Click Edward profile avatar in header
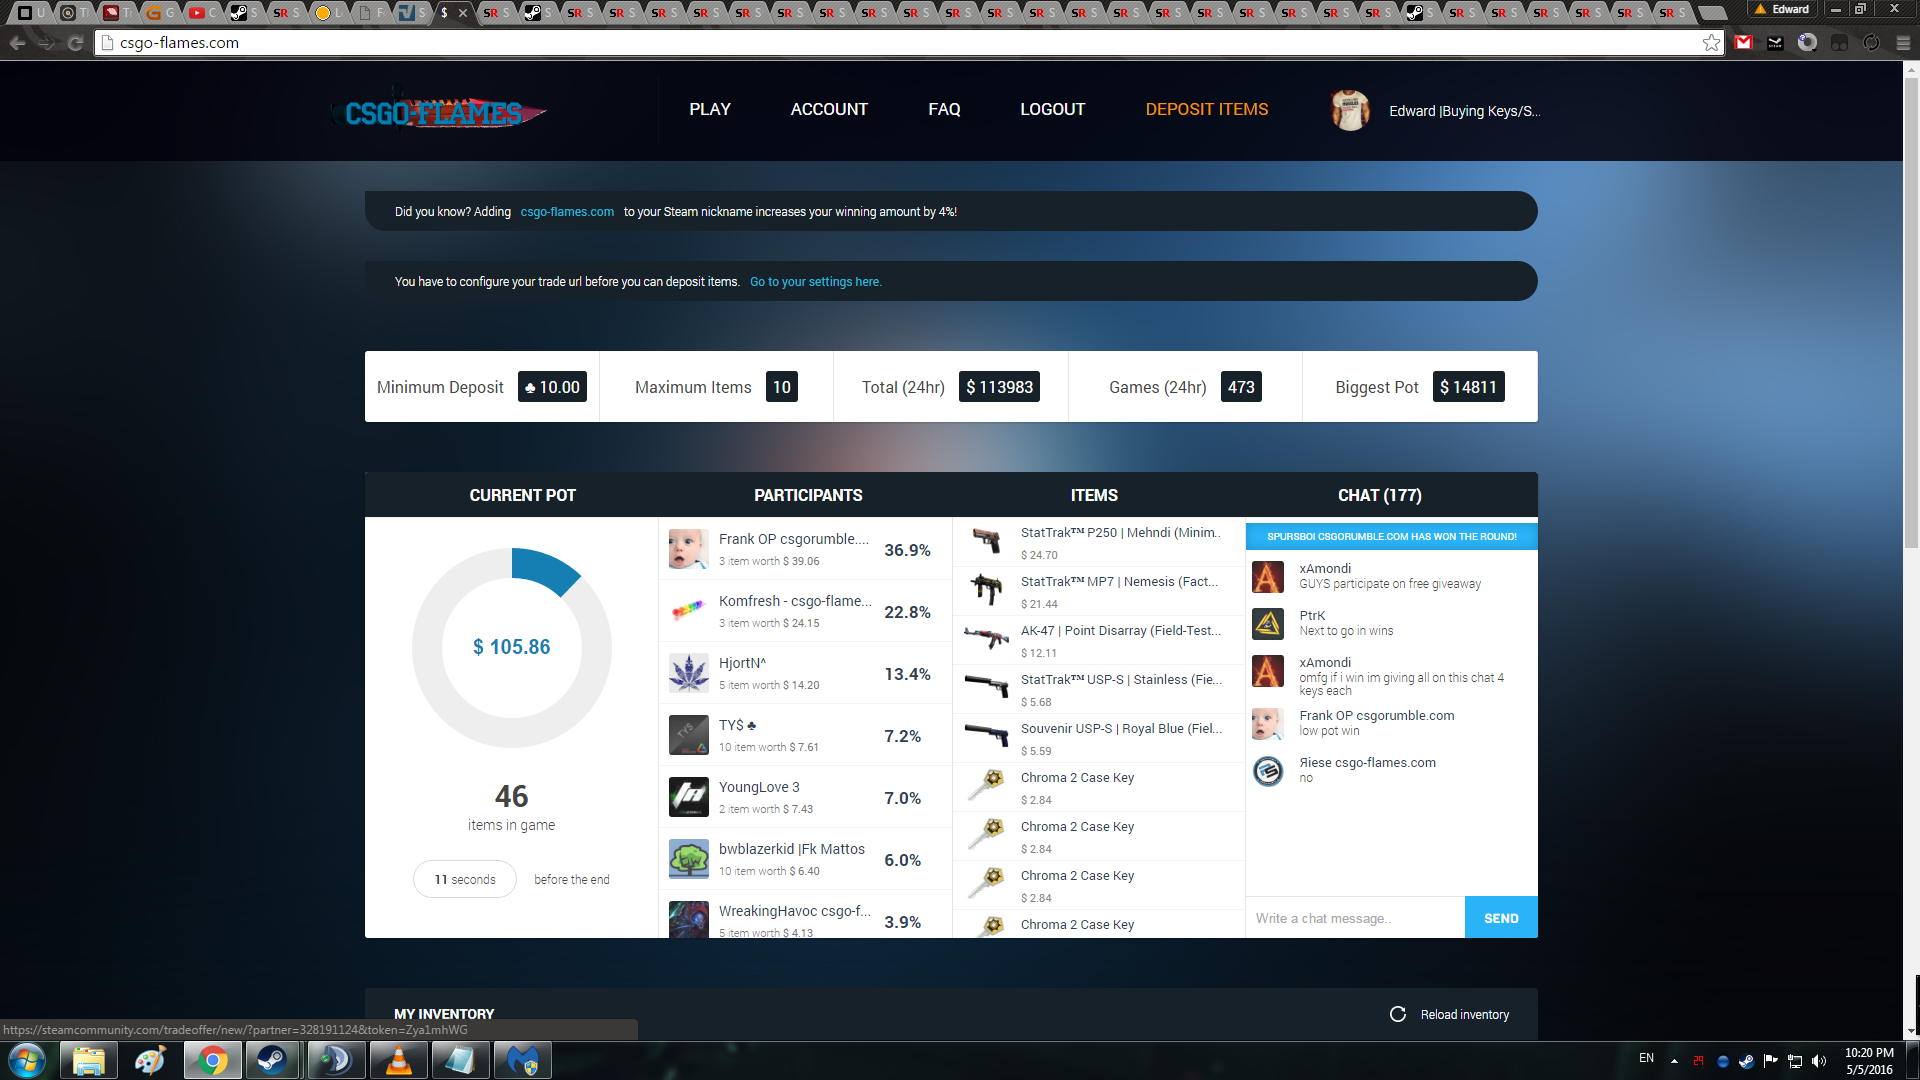 [1350, 111]
